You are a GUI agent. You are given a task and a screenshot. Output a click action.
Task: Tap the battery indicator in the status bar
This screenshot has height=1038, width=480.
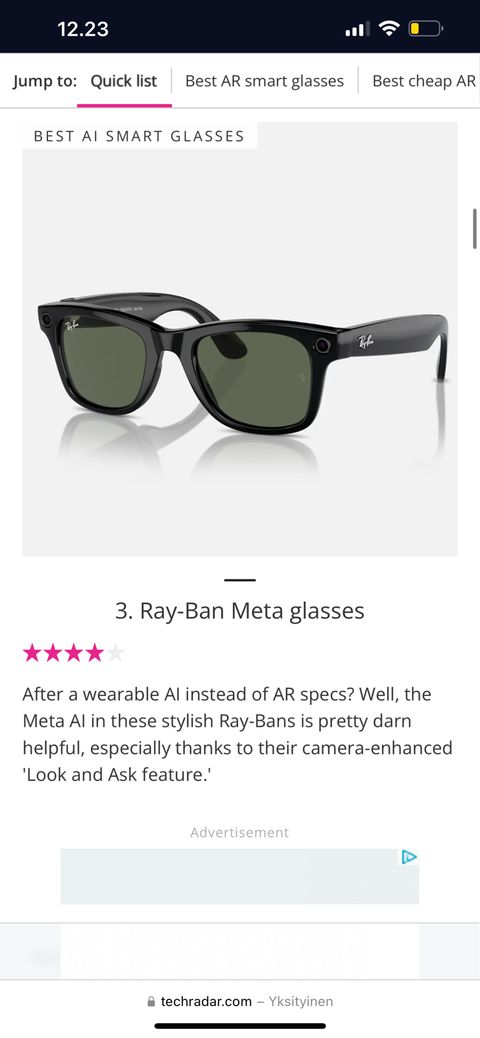[x=425, y=28]
